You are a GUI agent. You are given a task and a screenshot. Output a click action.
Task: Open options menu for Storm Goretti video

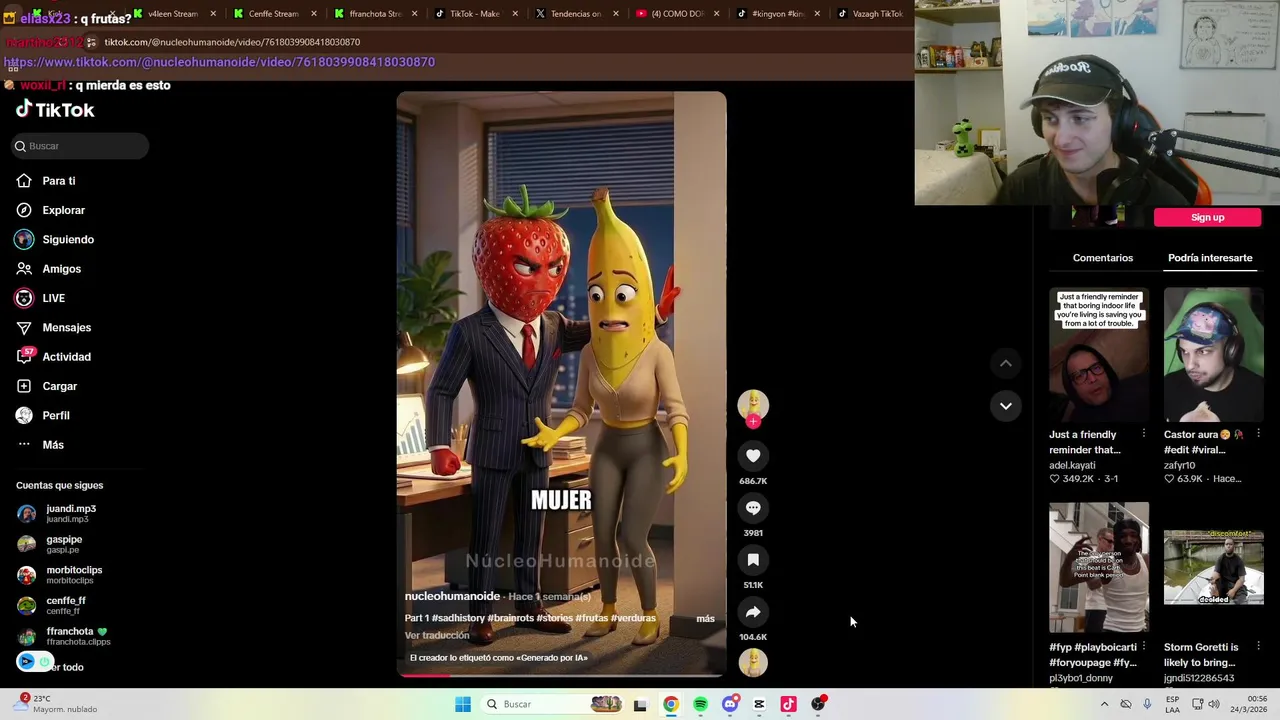coord(1258,647)
